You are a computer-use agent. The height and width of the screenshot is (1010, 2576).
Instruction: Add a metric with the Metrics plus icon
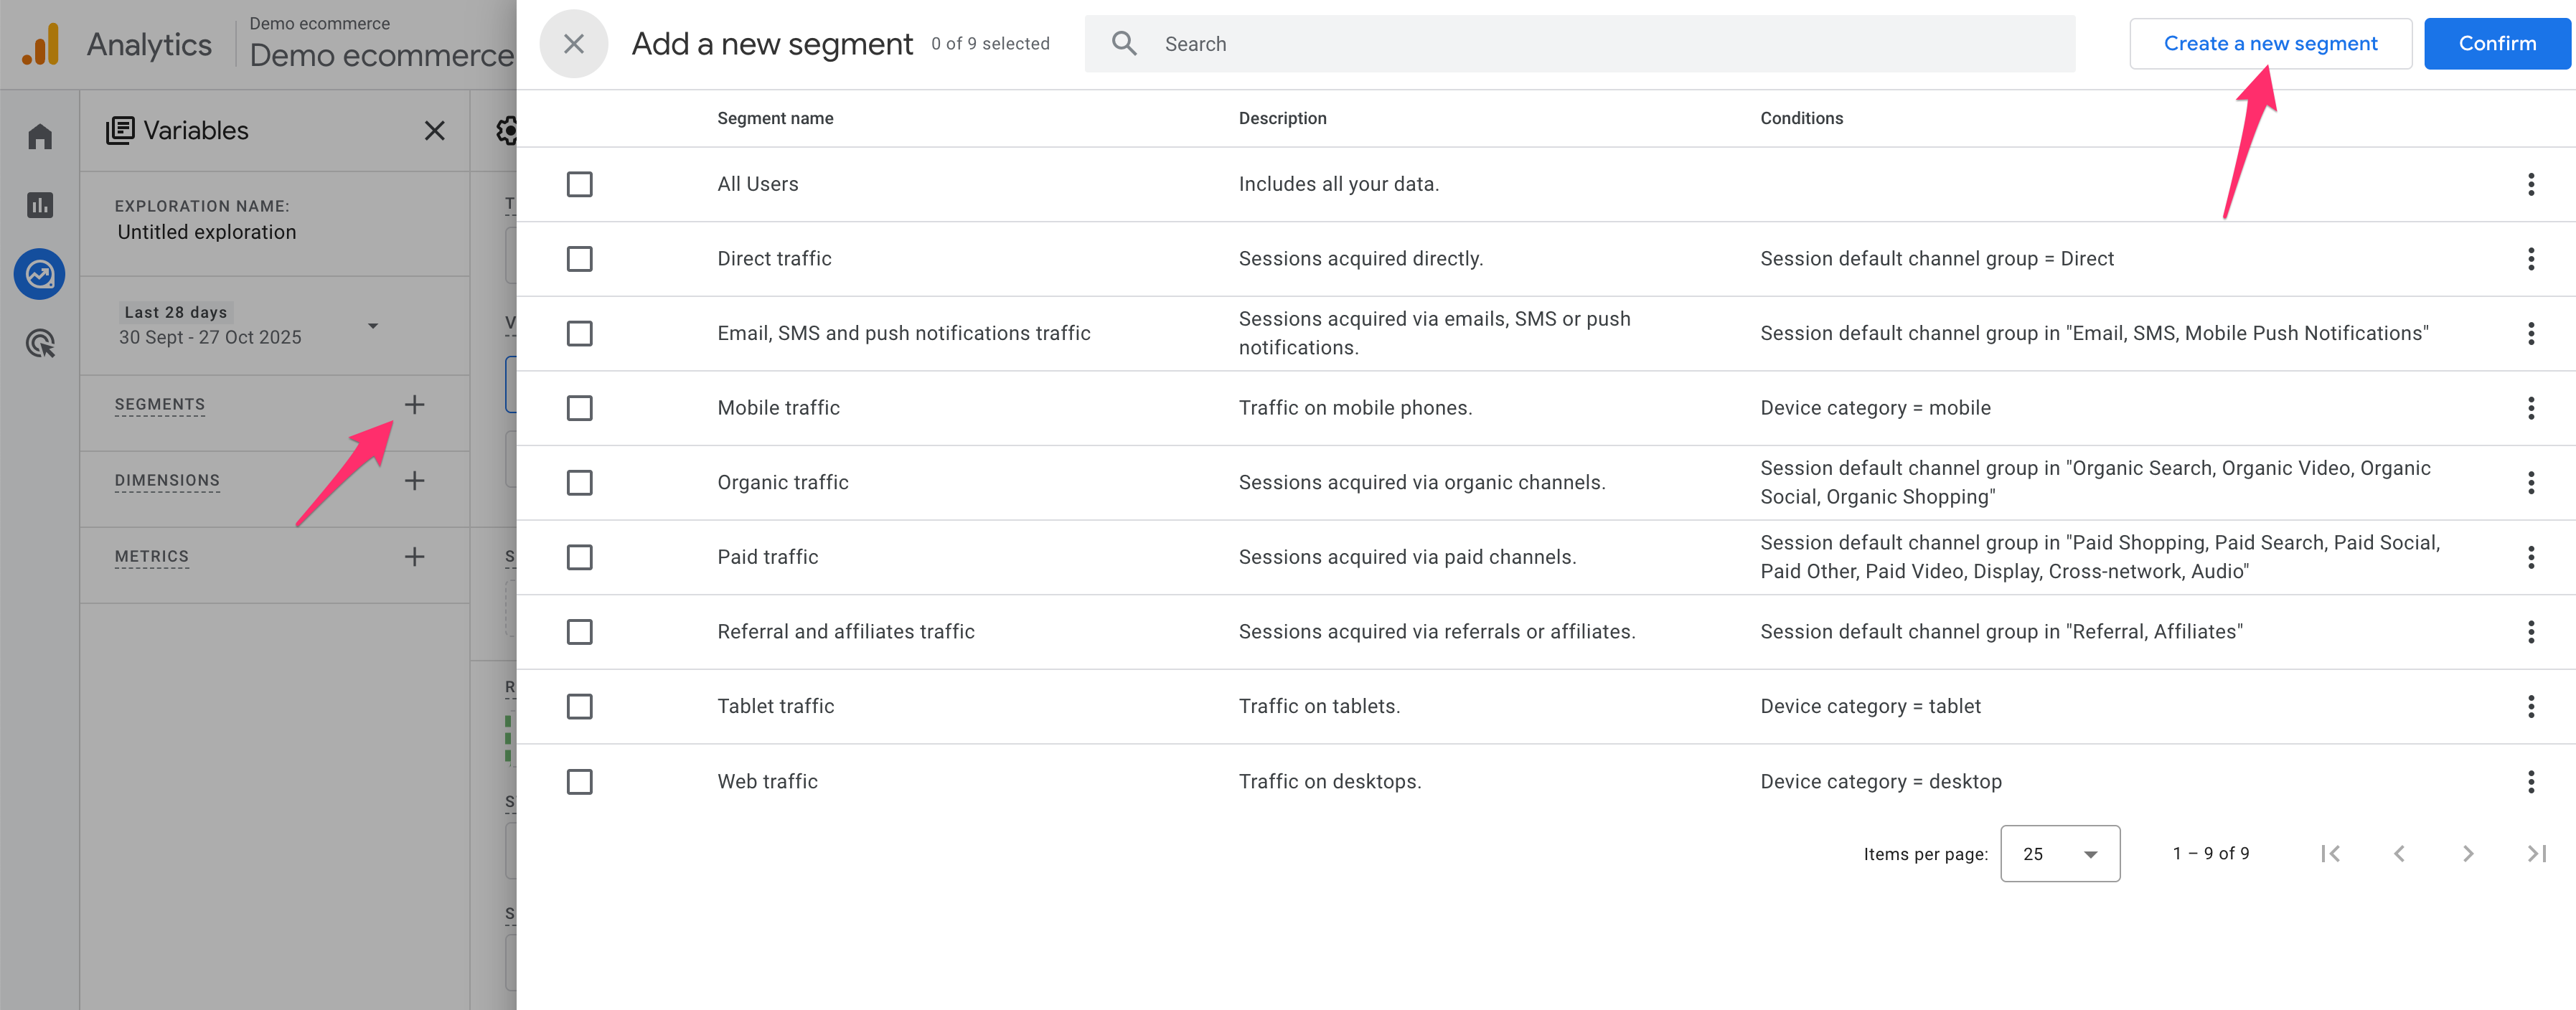tap(414, 556)
